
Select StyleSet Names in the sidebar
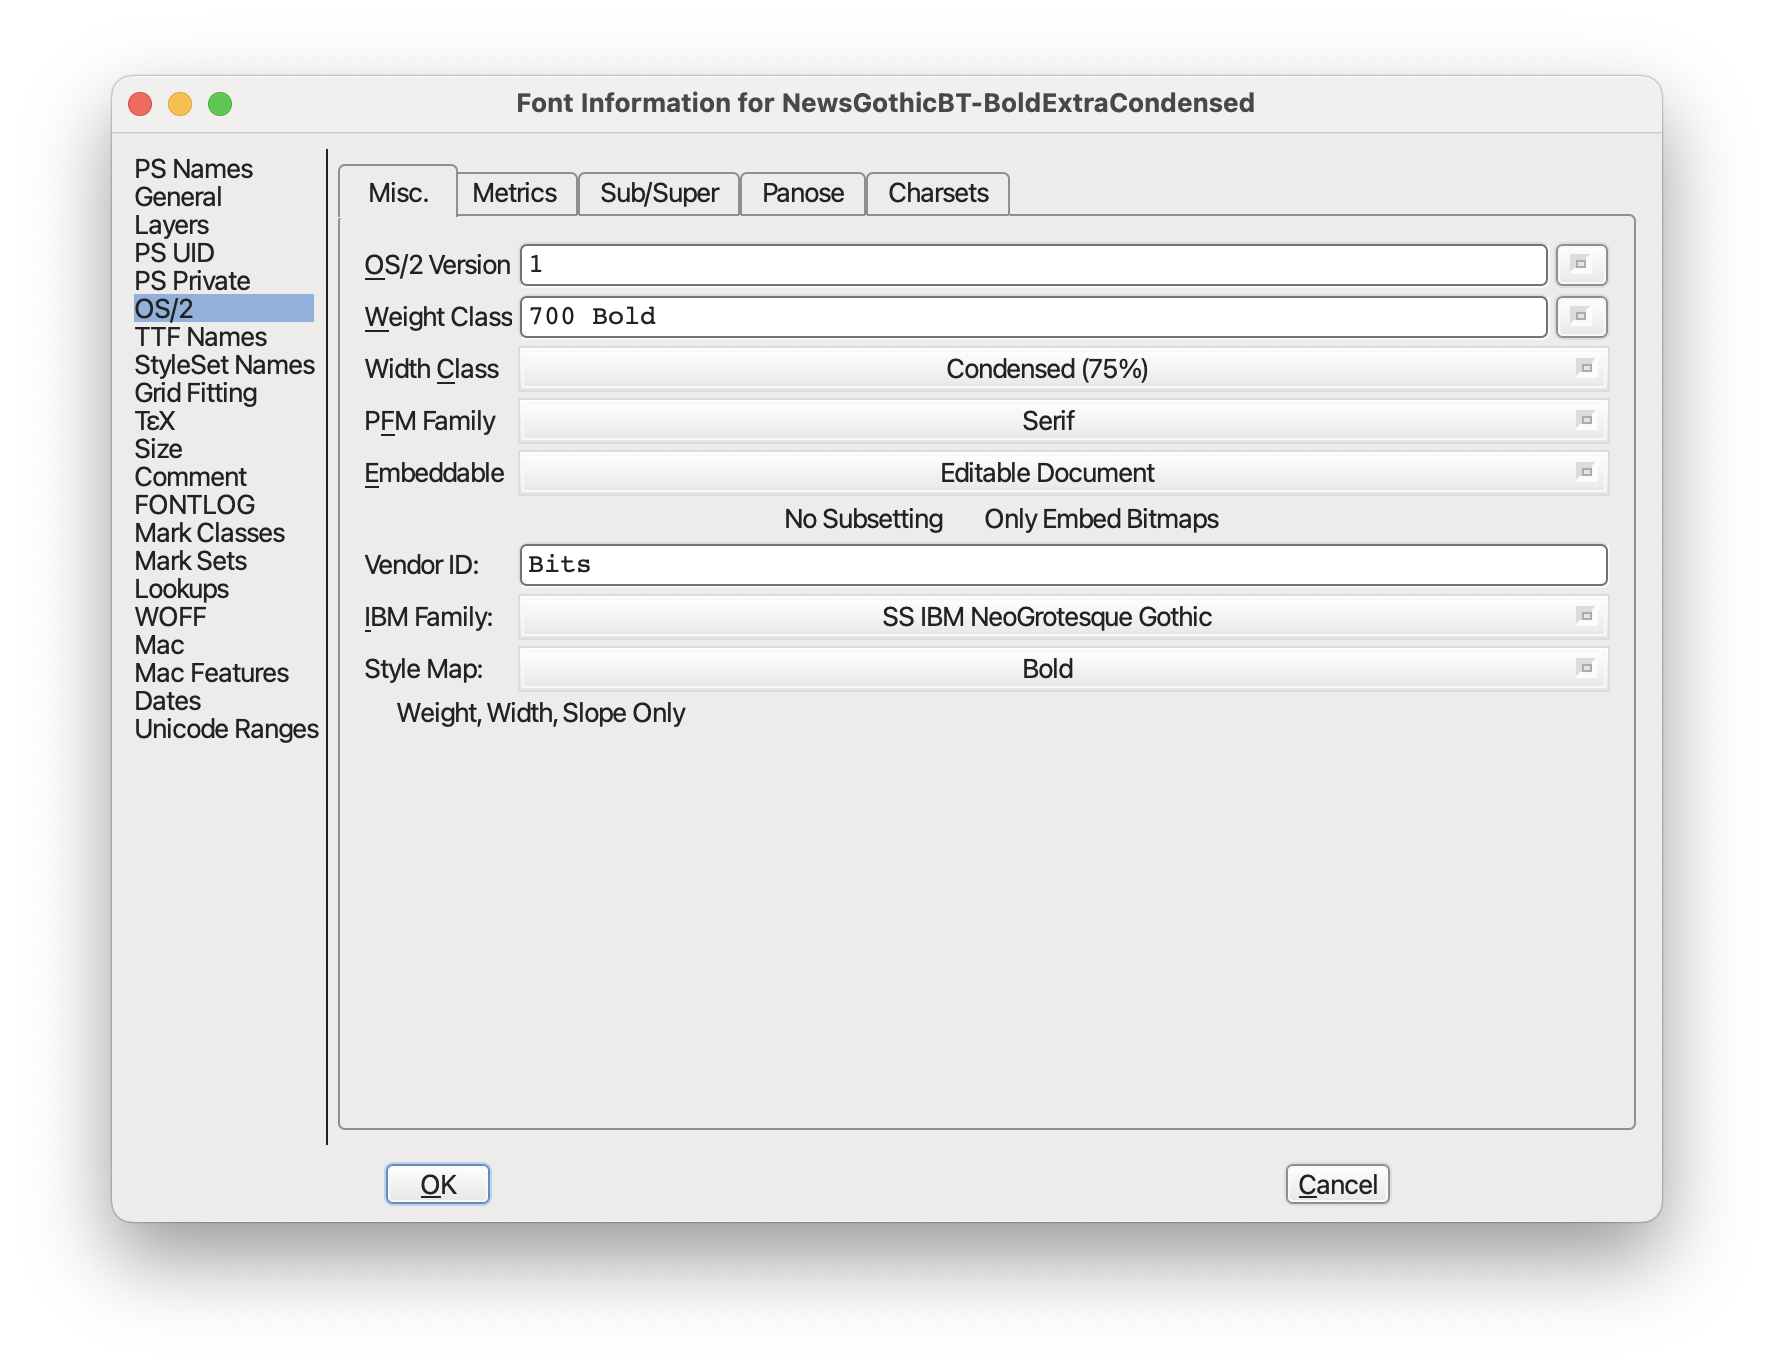coord(225,365)
